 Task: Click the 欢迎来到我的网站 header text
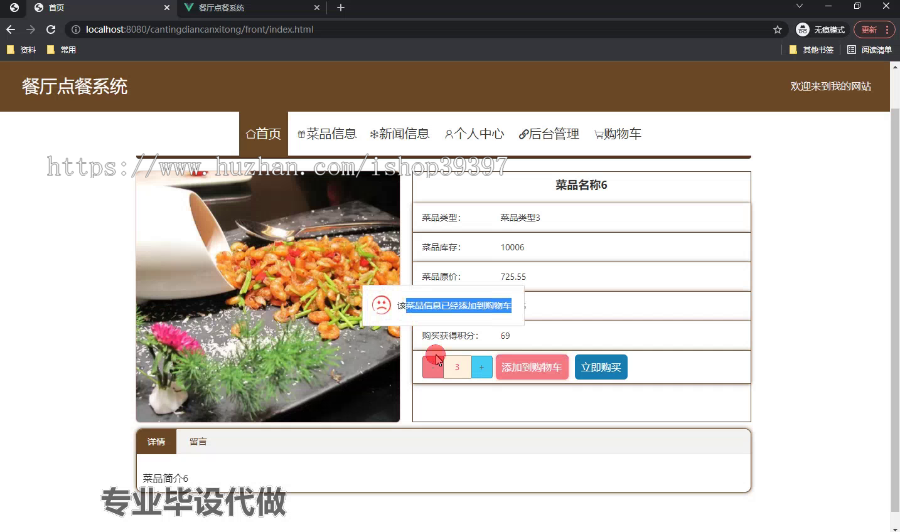pyautogui.click(x=831, y=86)
